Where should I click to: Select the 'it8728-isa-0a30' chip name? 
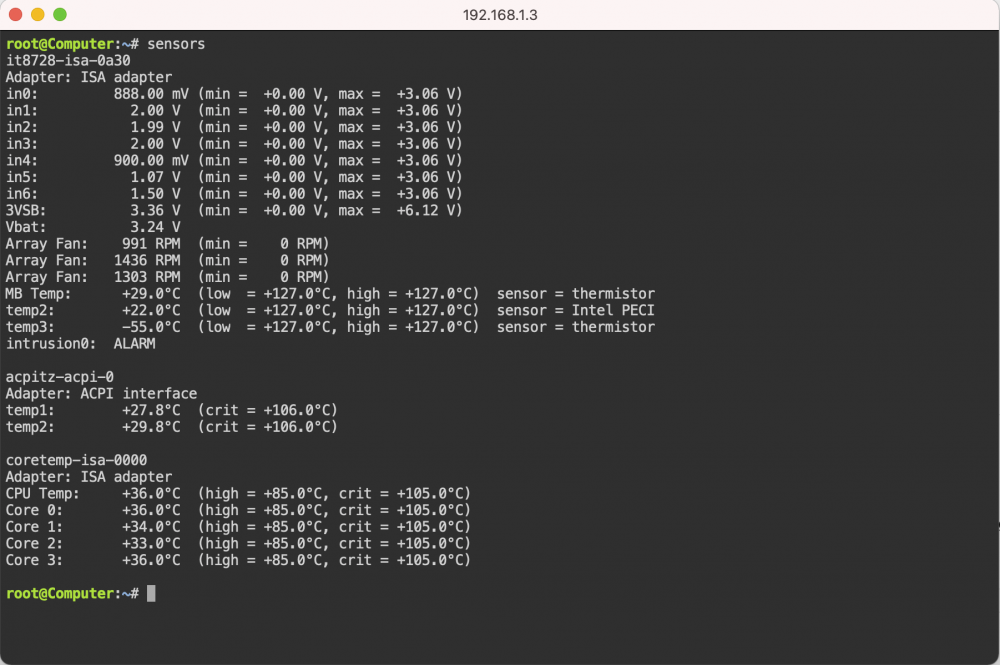[68, 61]
